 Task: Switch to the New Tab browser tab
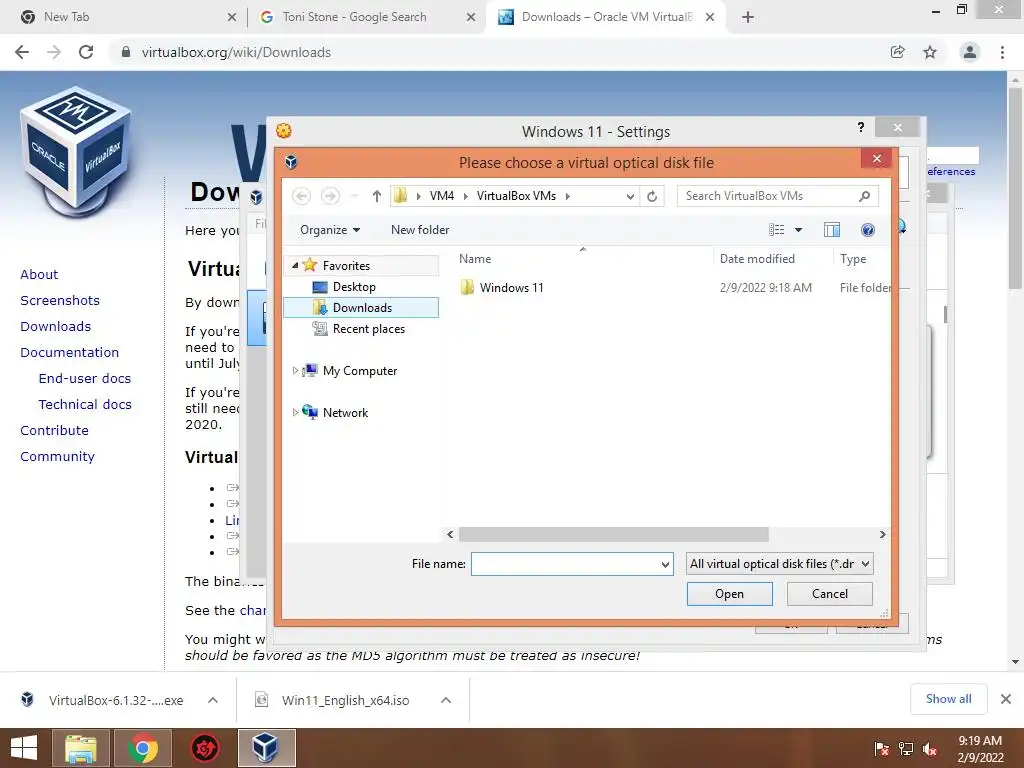tap(124, 17)
